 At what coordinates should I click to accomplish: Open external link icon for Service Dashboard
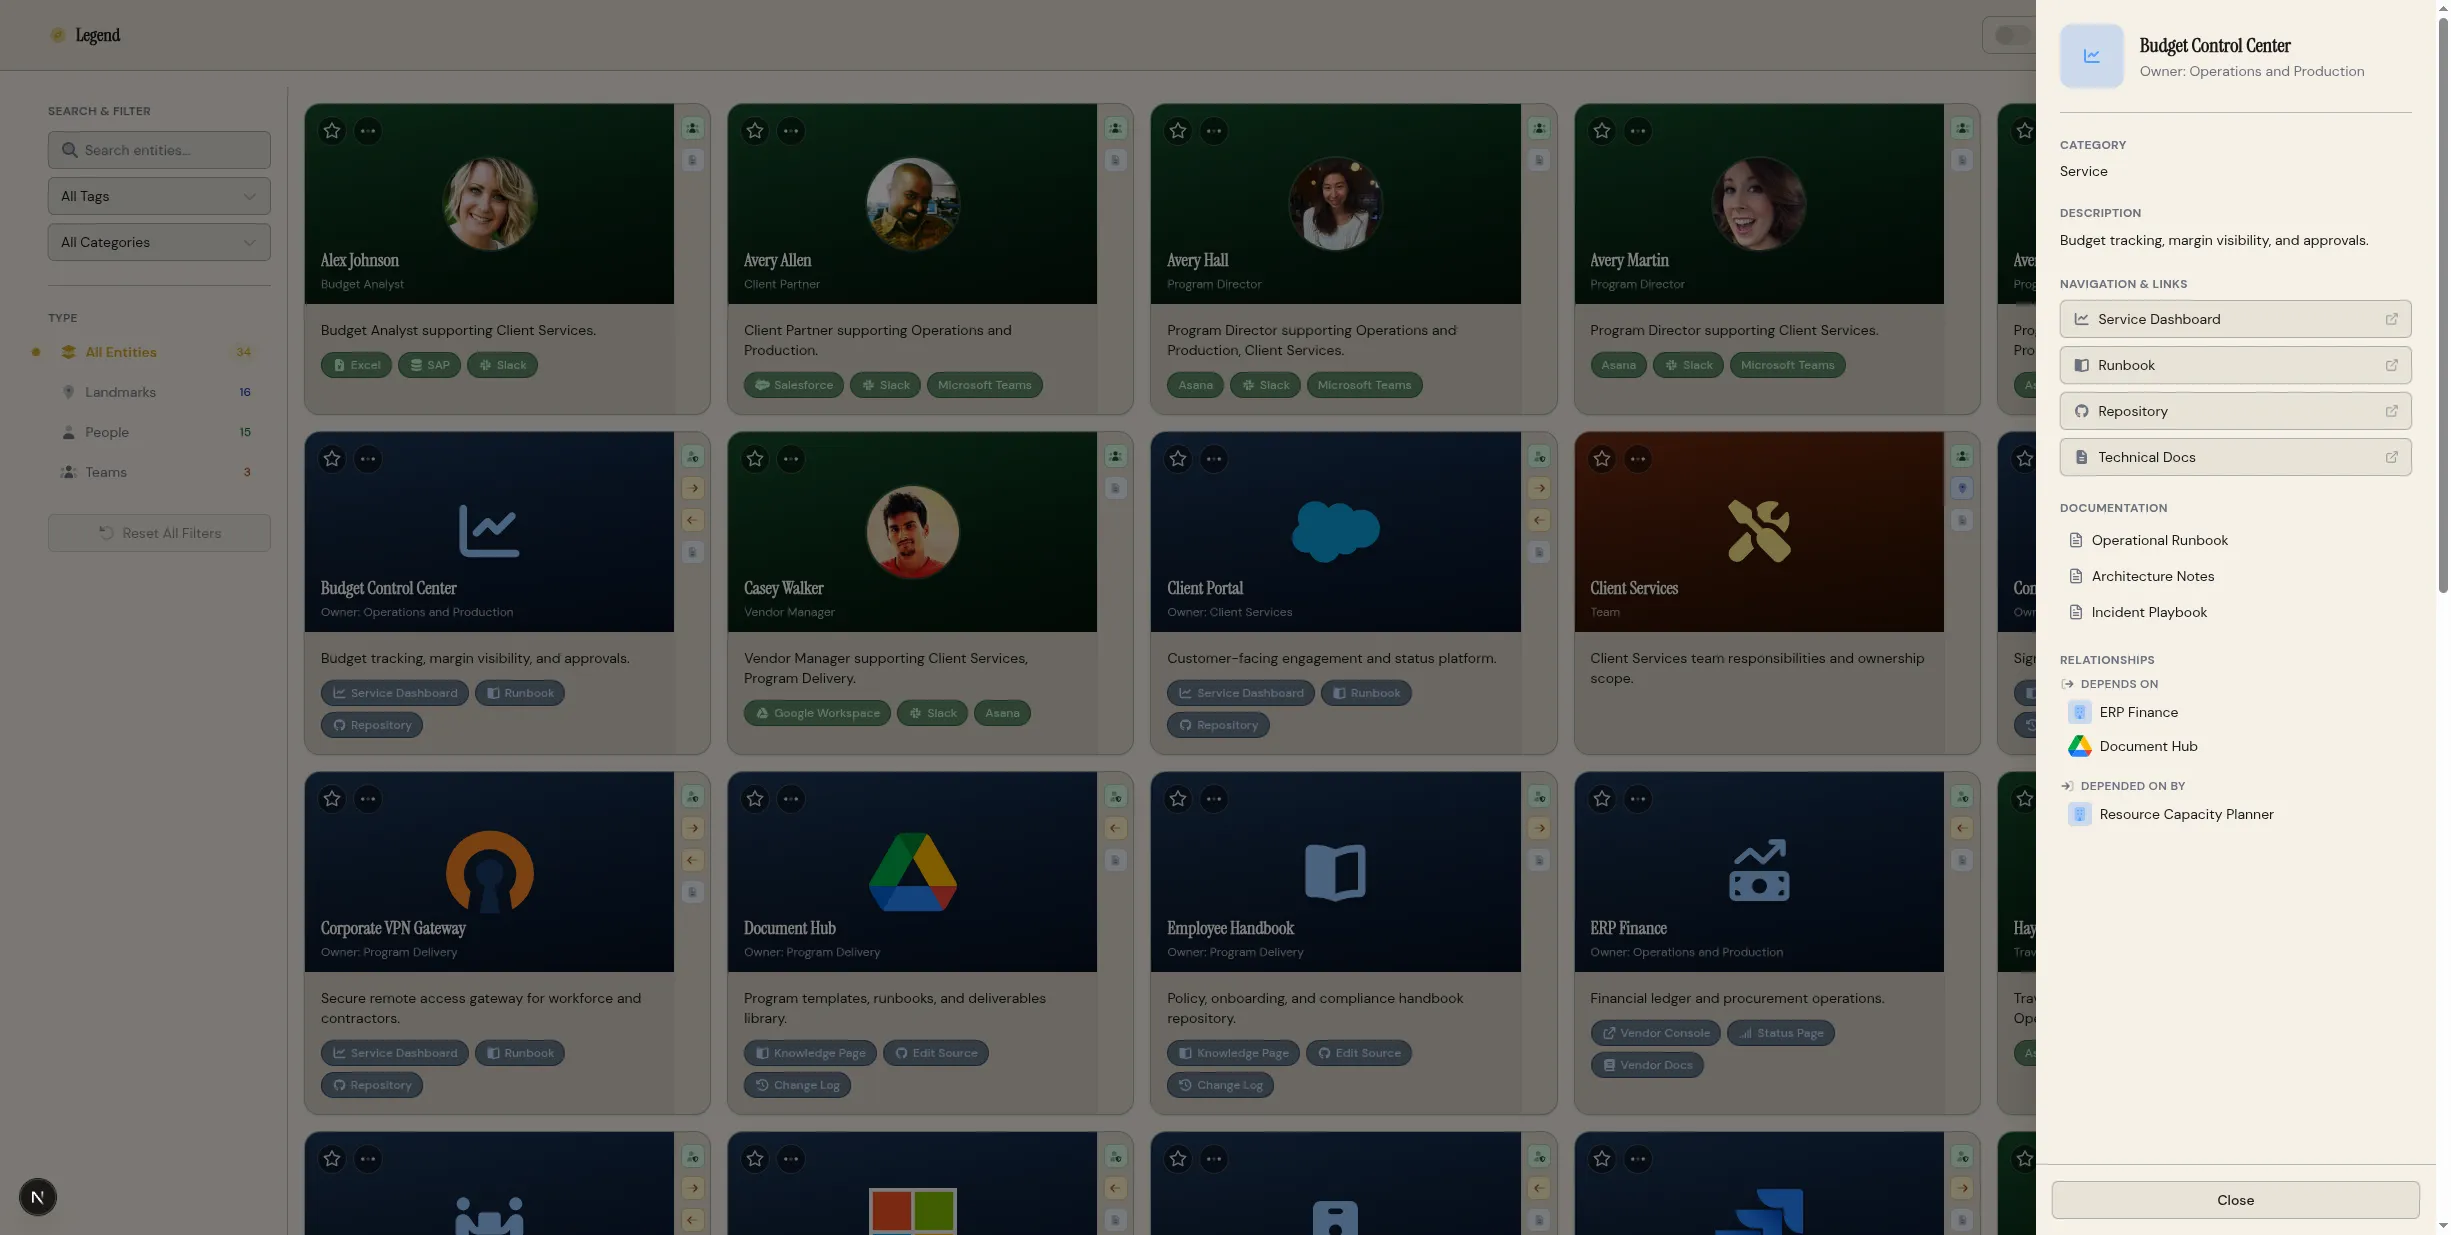2391,319
